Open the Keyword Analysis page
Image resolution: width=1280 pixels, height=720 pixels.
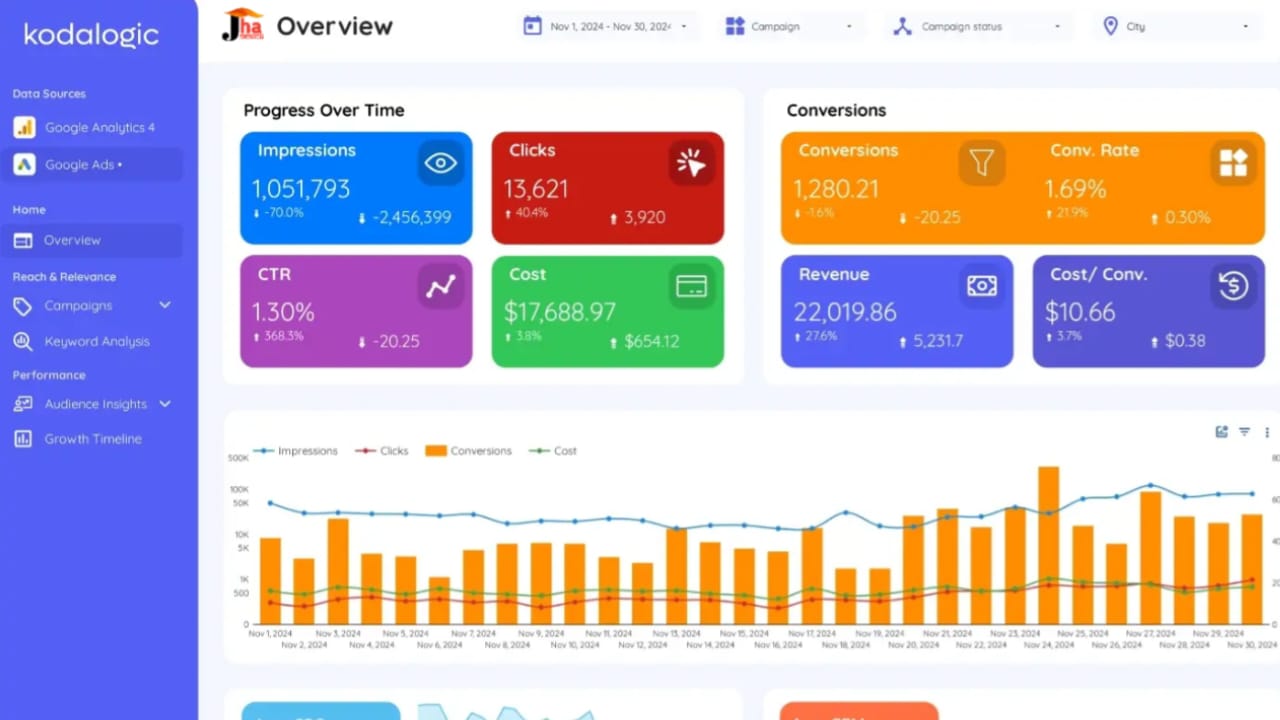[x=97, y=341]
